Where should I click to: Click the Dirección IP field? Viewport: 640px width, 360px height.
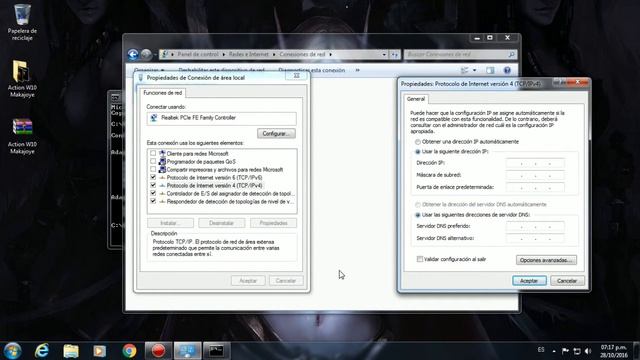click(x=535, y=163)
